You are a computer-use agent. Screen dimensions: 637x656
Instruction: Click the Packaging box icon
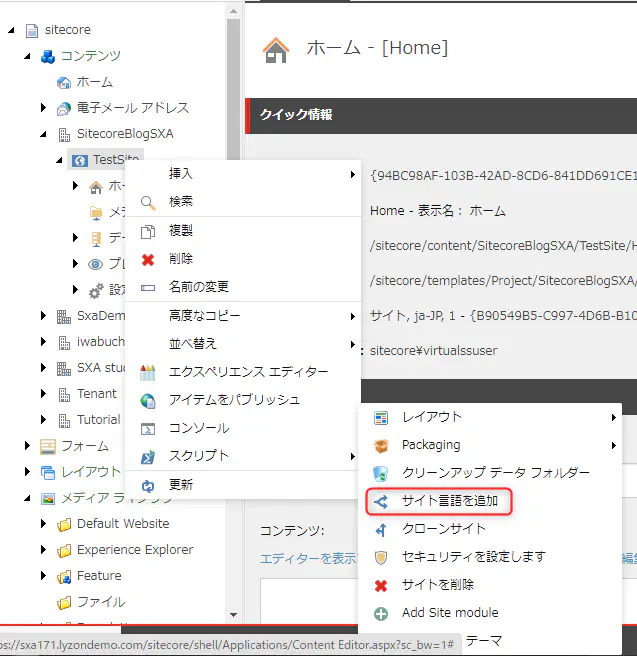[x=381, y=446]
